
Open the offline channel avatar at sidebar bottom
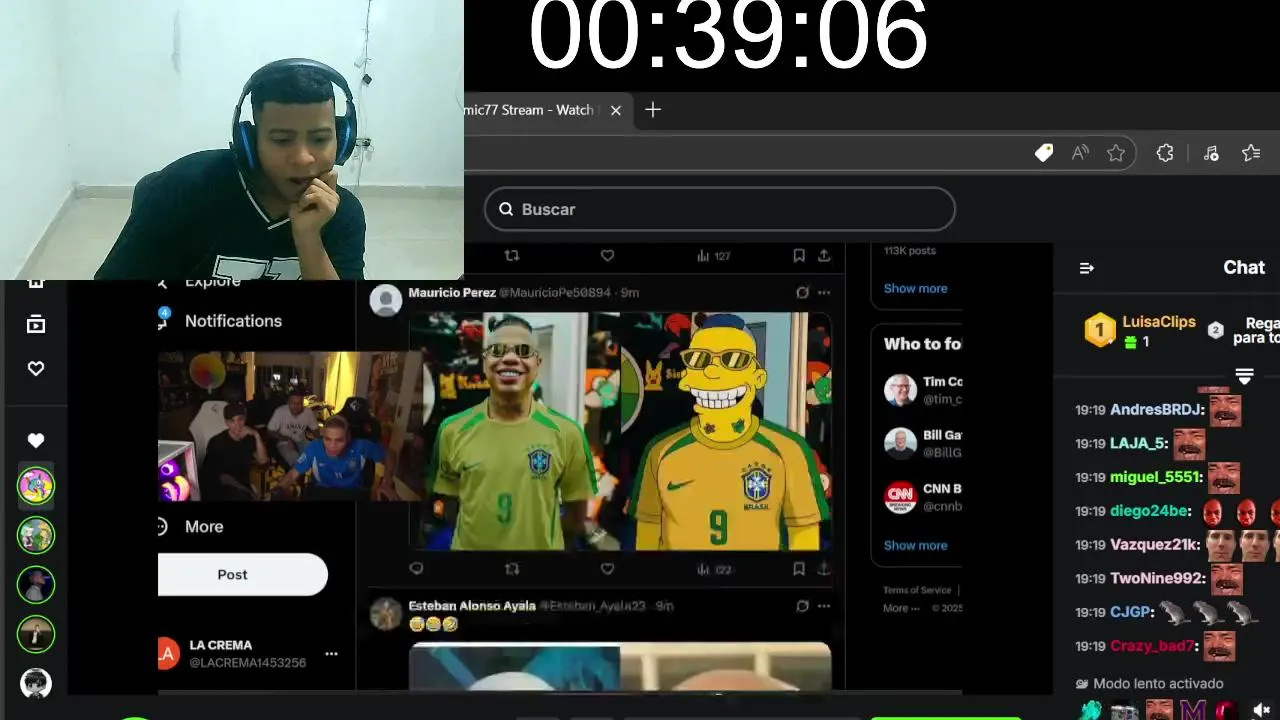point(36,683)
